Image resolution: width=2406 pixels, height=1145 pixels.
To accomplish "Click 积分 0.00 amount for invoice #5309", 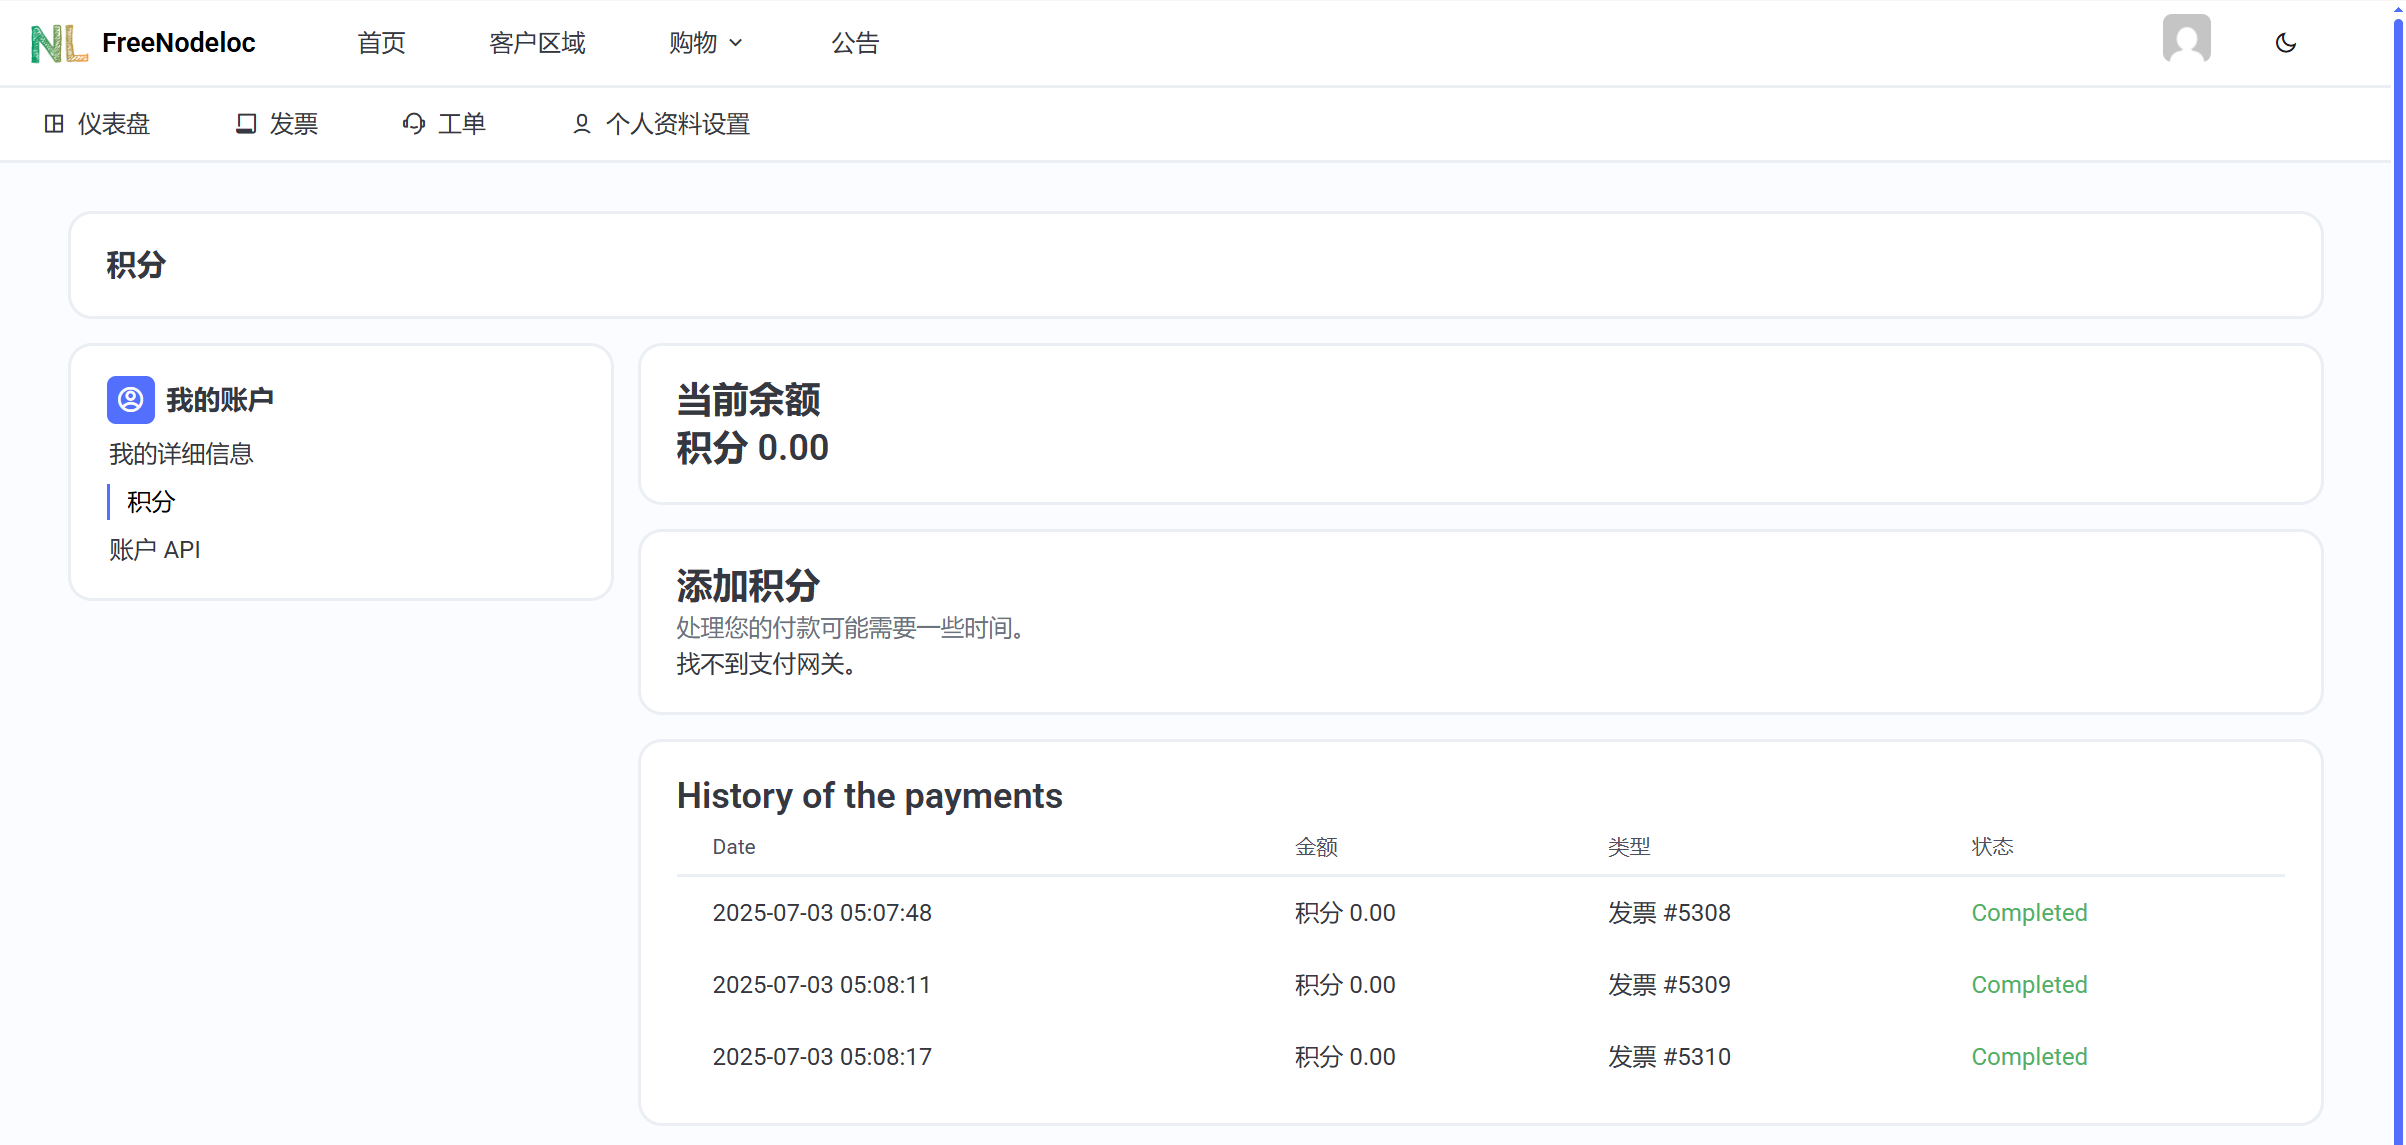I will [1345, 985].
